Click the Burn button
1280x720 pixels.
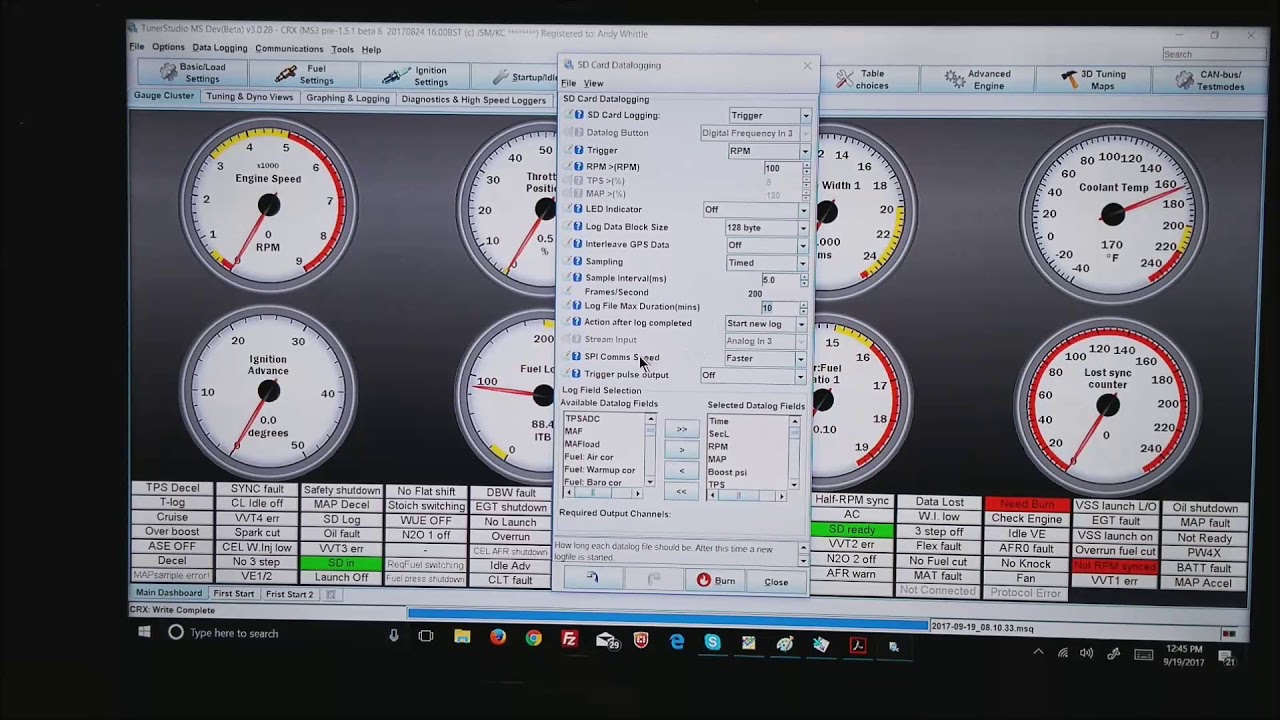[x=716, y=581]
